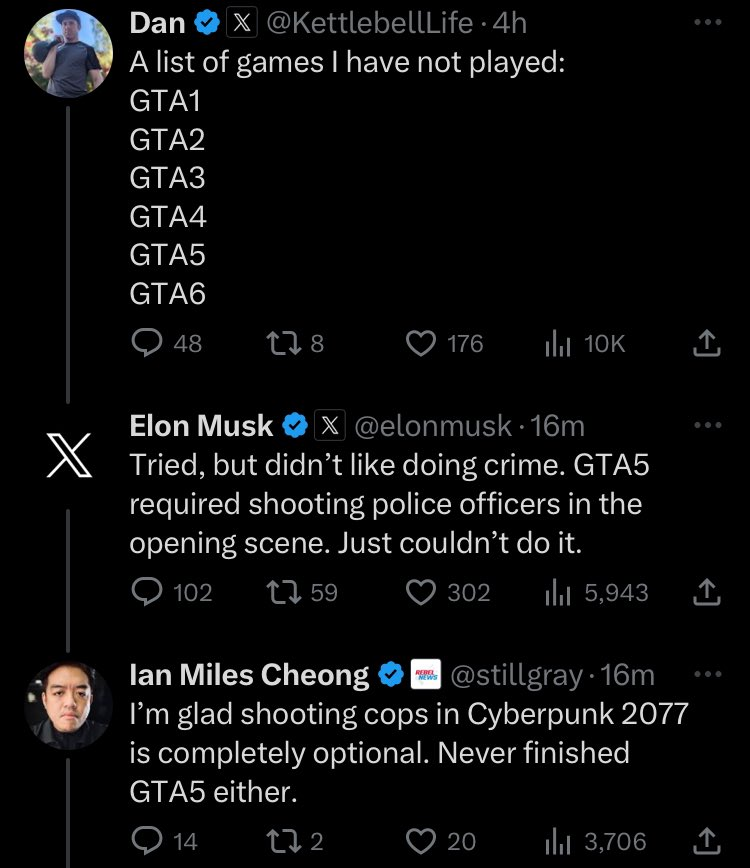Open the @elonmusk profile handle

434,425
